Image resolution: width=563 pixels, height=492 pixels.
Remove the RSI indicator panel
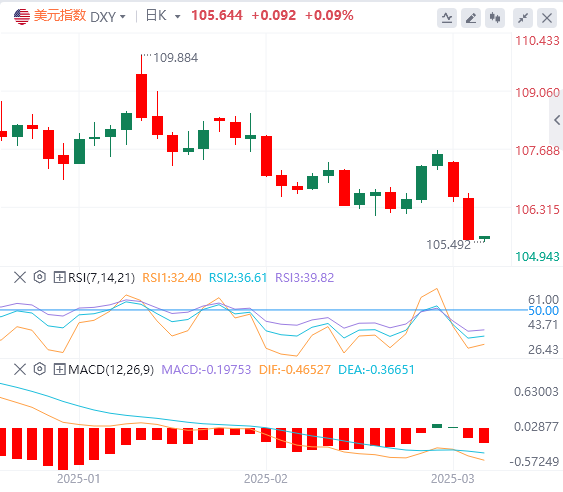point(20,277)
